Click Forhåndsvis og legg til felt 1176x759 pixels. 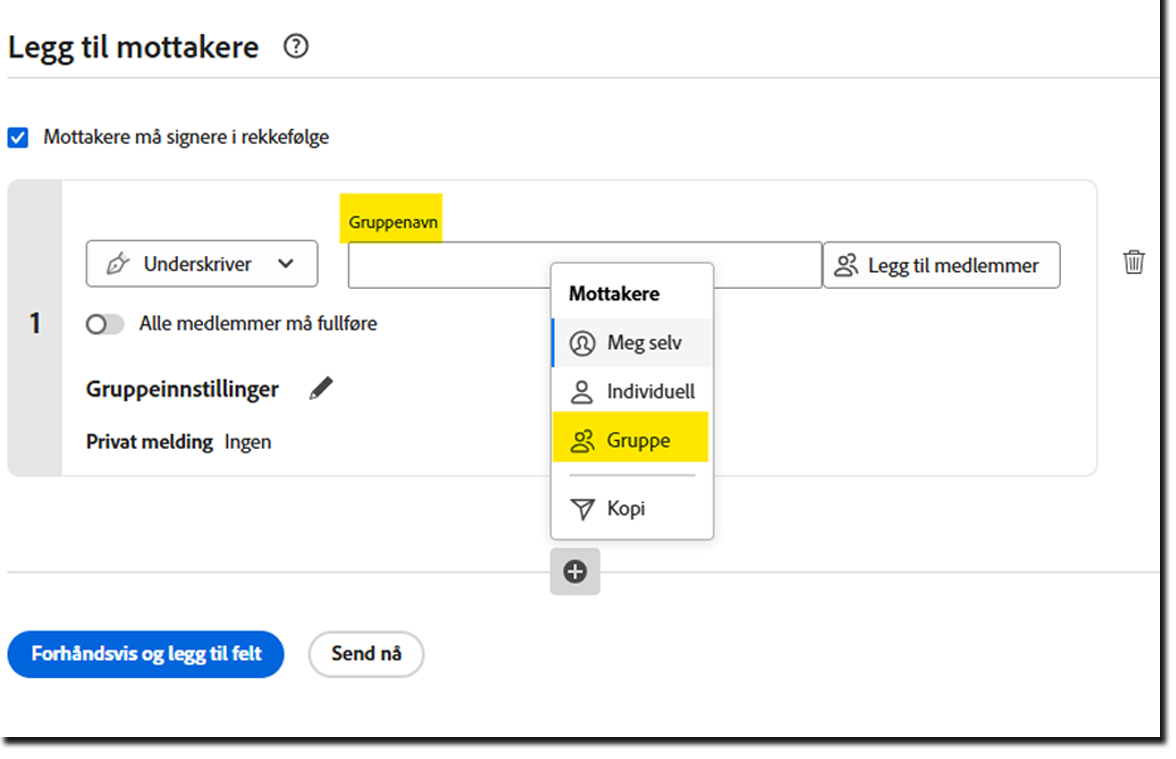145,654
